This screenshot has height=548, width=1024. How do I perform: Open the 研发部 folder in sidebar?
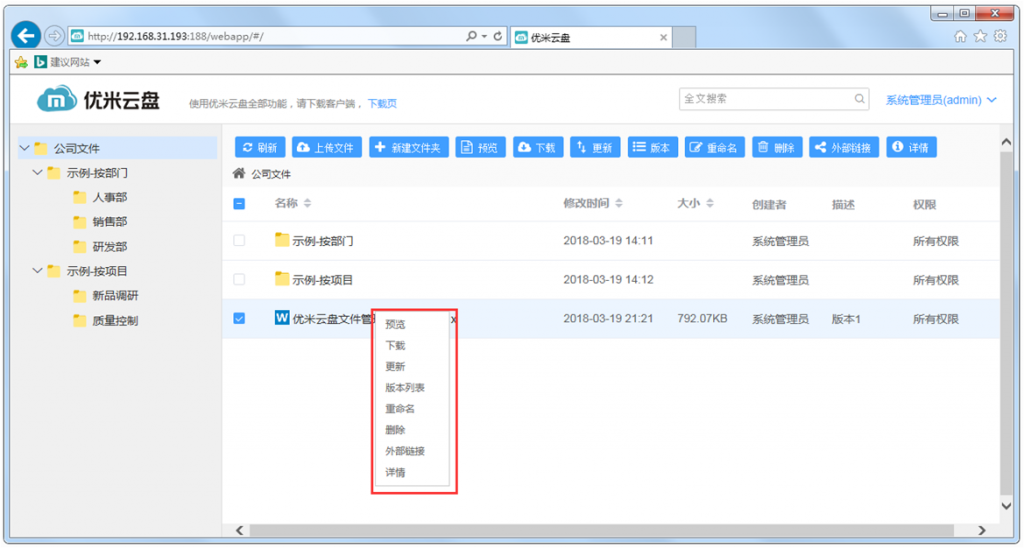(x=109, y=246)
